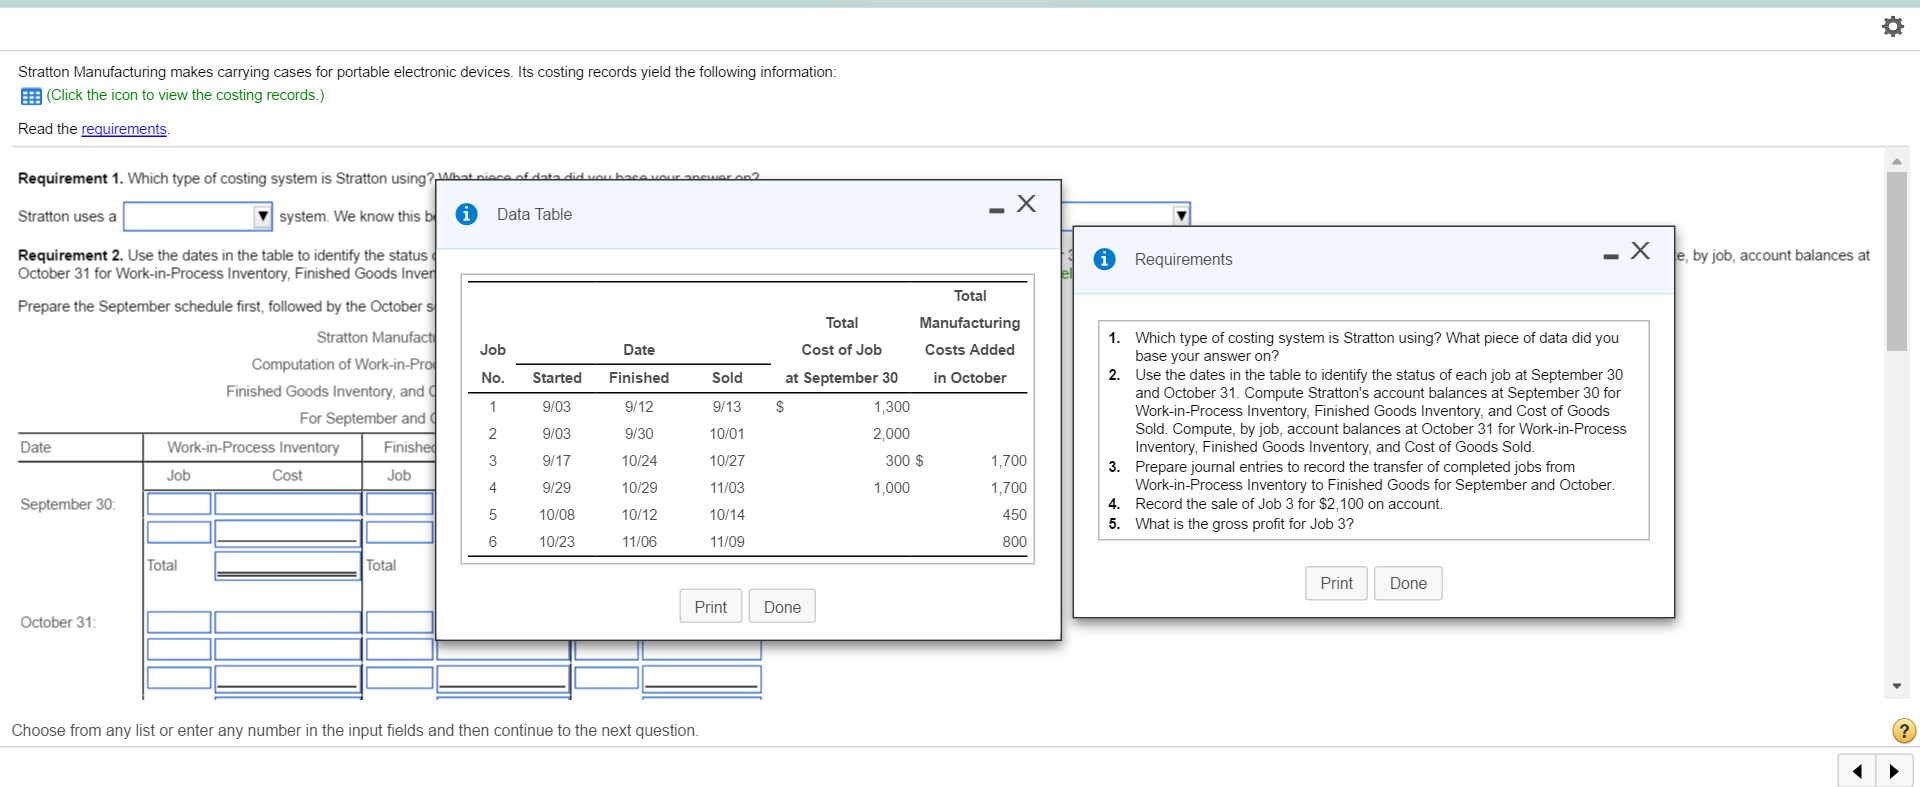
Task: Select Job 4 started date 9/29
Action: click(556, 488)
